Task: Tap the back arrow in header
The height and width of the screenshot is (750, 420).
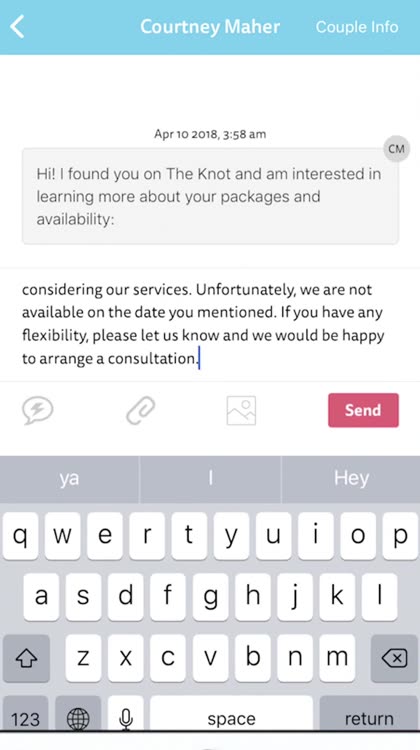Action: click(17, 26)
